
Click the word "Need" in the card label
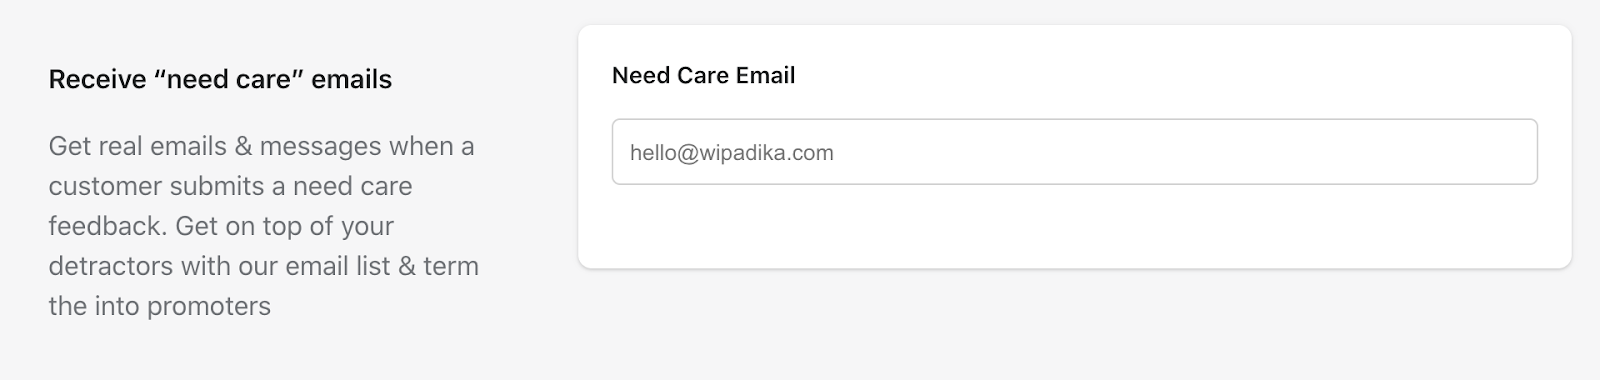pyautogui.click(x=640, y=75)
